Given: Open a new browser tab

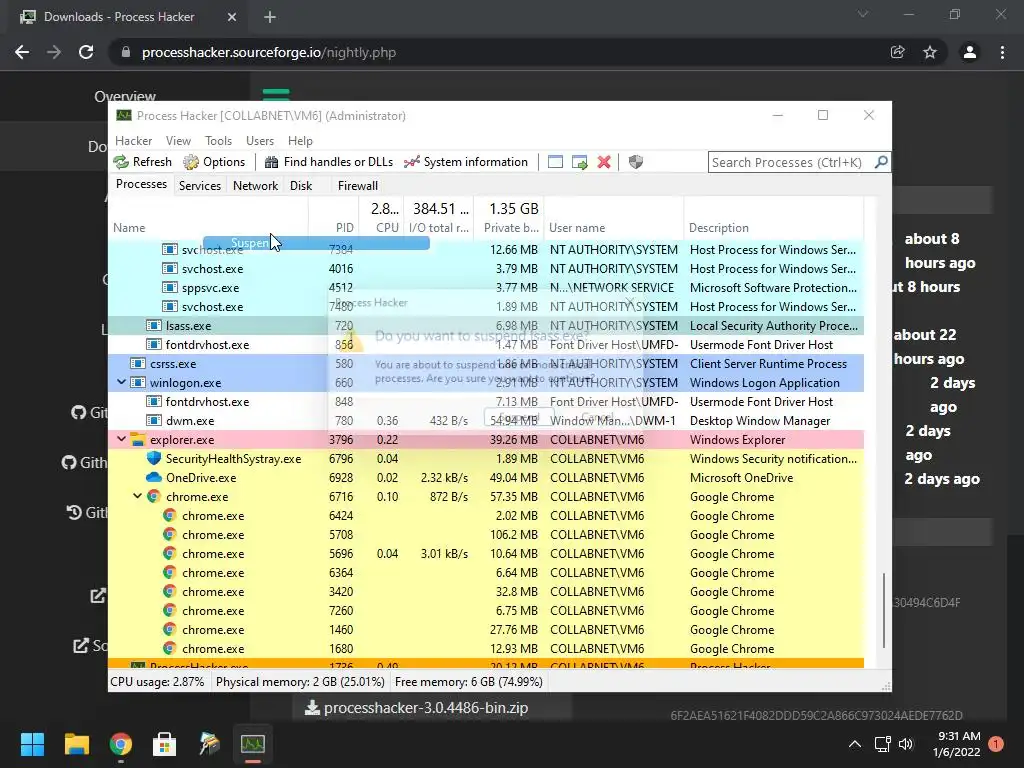Looking at the screenshot, I should tap(270, 18).
